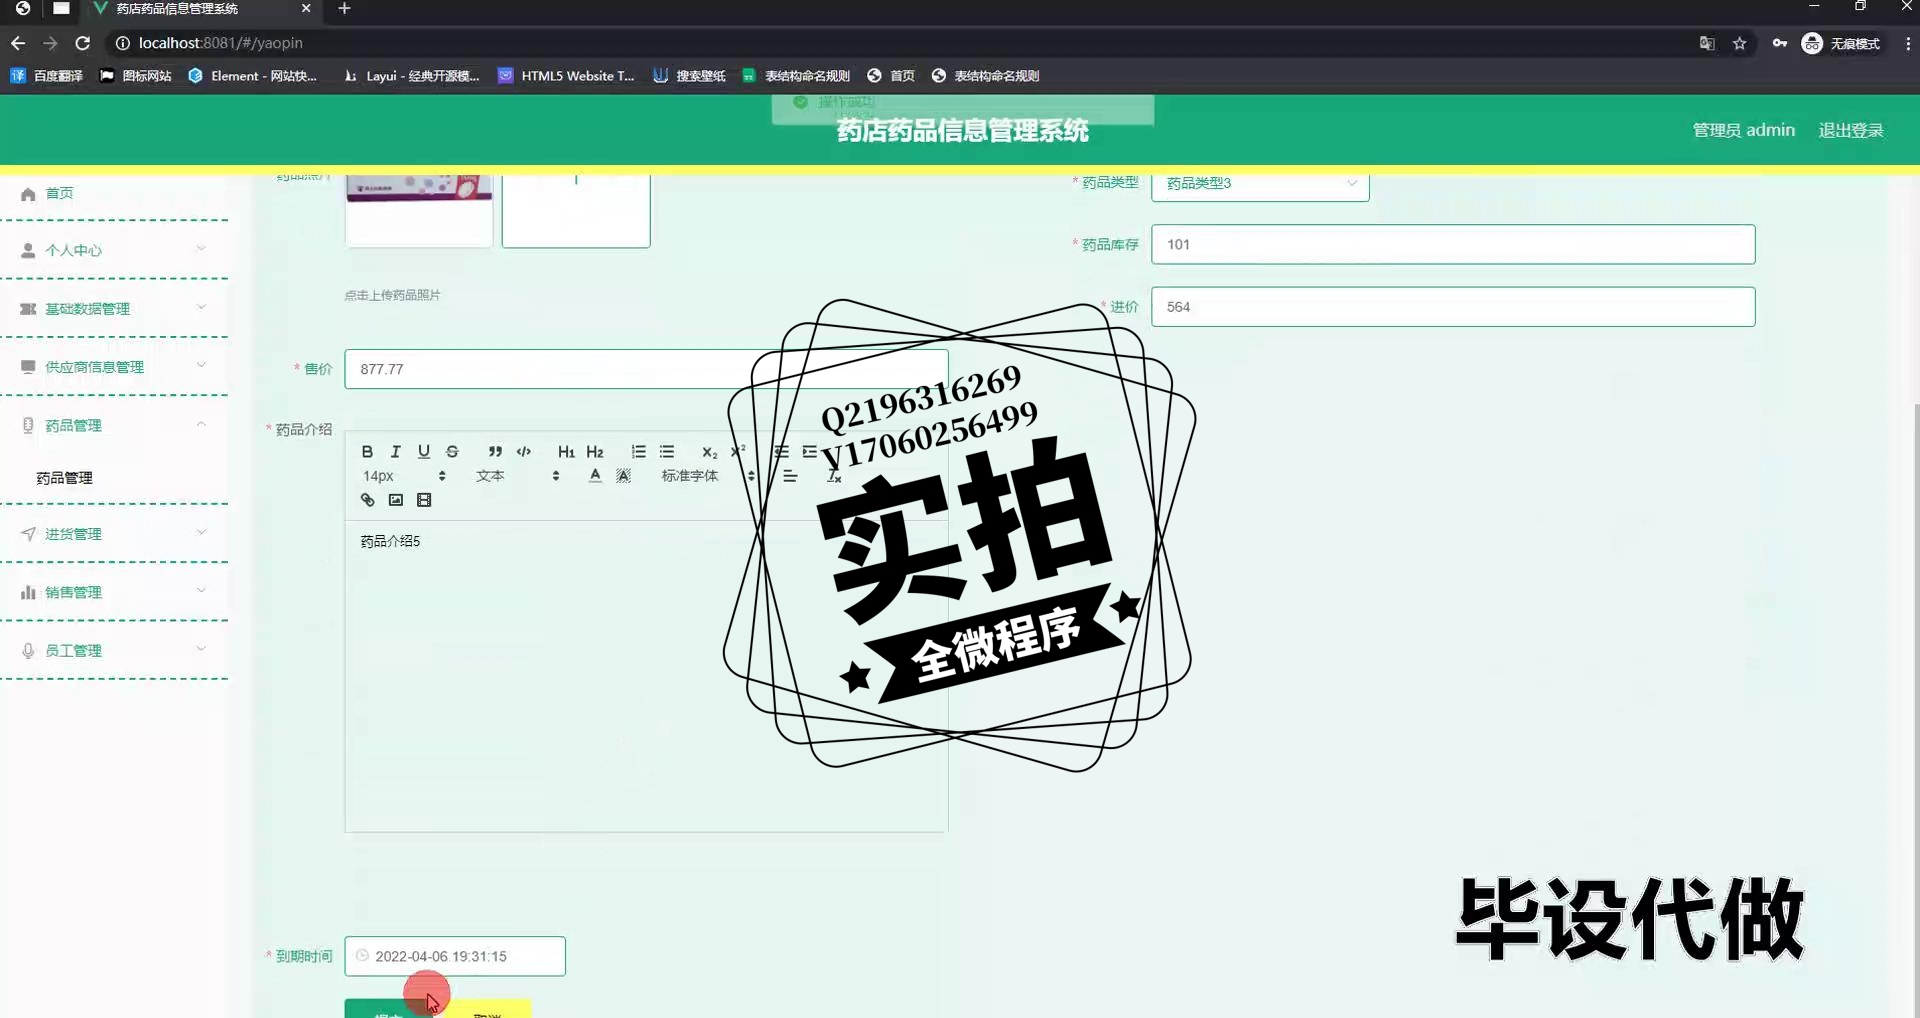Click the 药品库存 input field
The width and height of the screenshot is (1920, 1018).
(x=1453, y=245)
